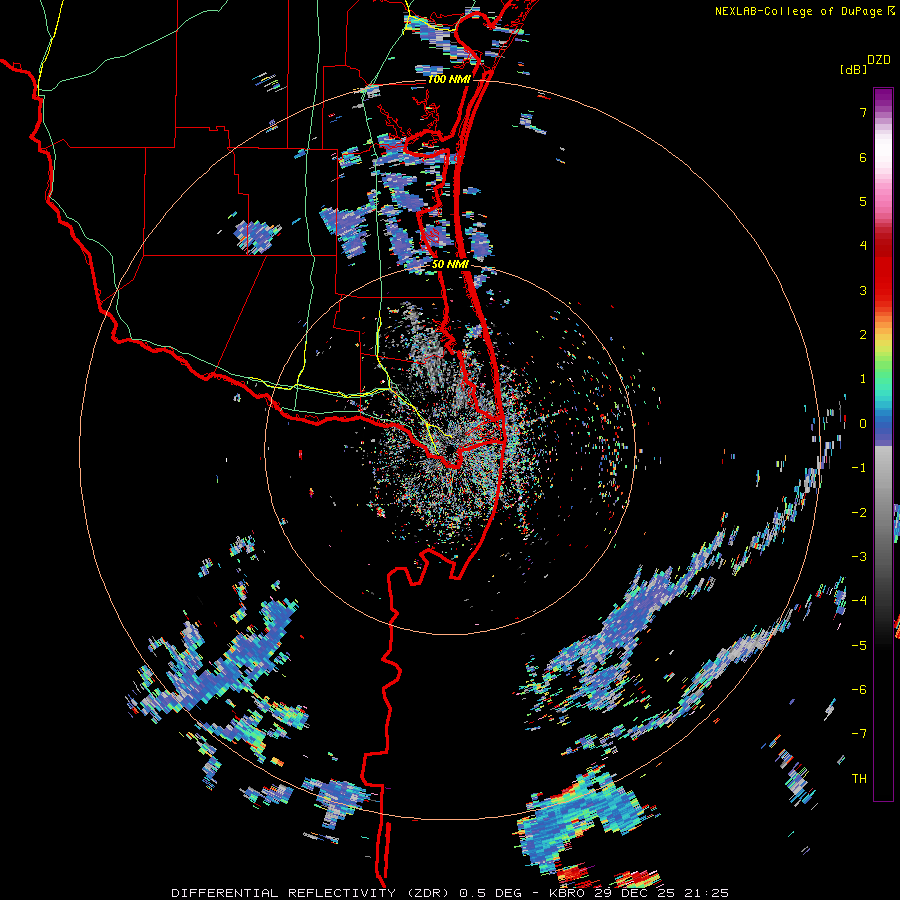The height and width of the screenshot is (900, 900).
Task: Click the -5 value on color scale
Action: [859, 646]
